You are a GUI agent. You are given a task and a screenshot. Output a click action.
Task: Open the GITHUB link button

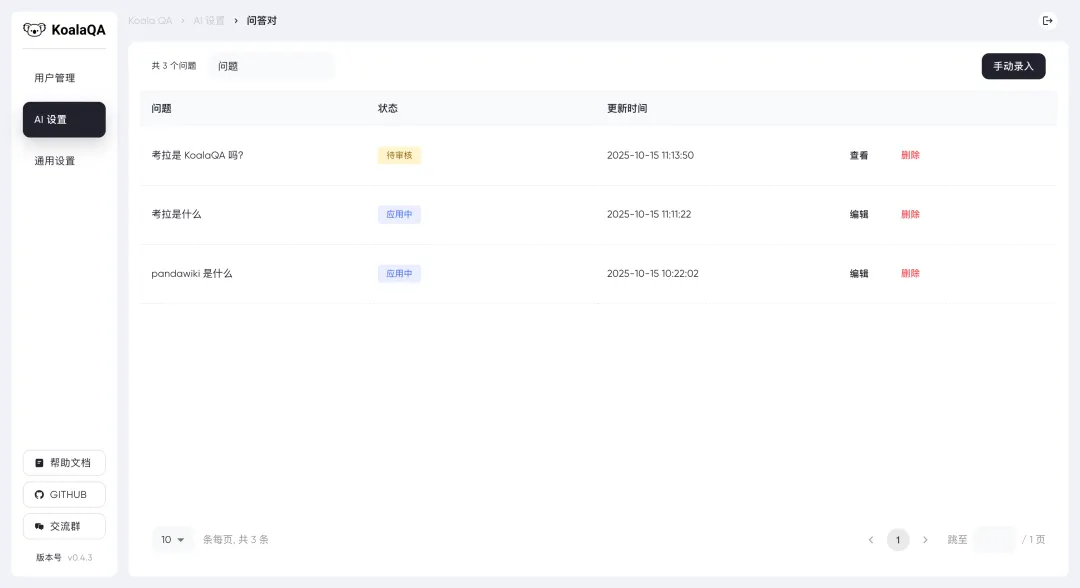pos(64,495)
